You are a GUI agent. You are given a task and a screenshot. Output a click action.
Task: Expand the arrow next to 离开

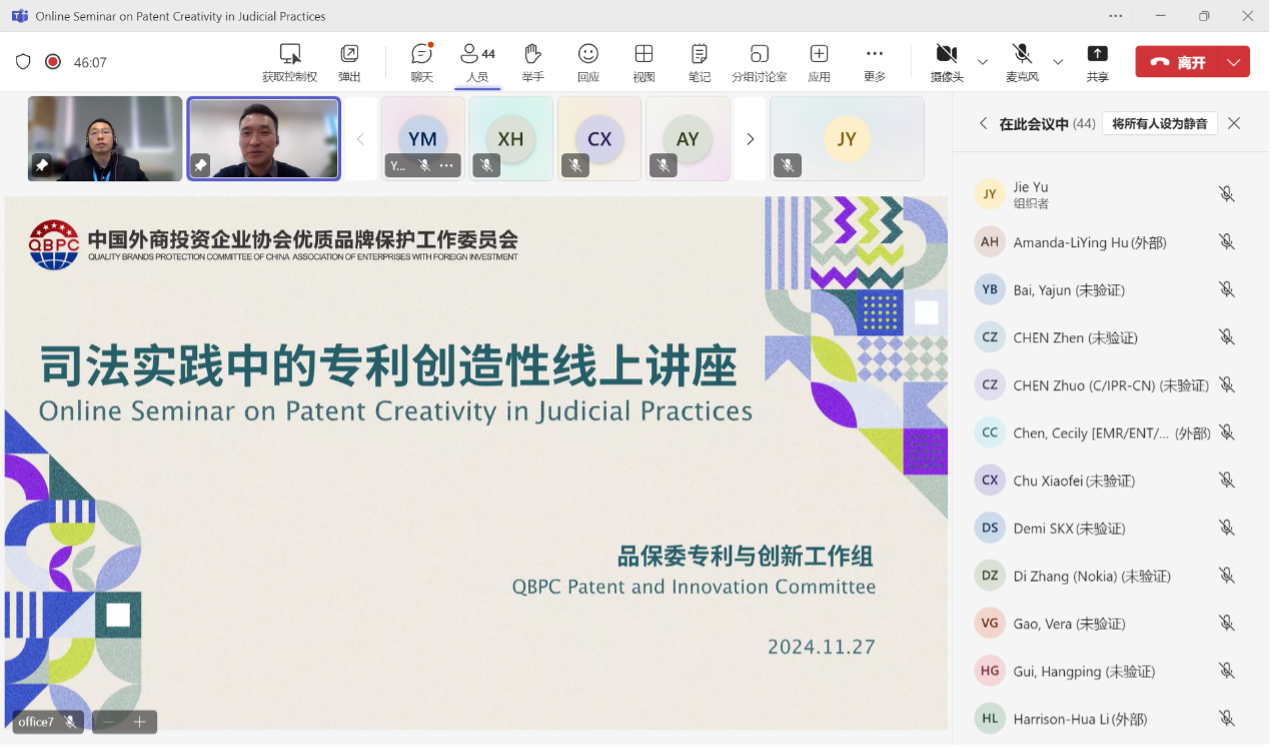coord(1235,62)
